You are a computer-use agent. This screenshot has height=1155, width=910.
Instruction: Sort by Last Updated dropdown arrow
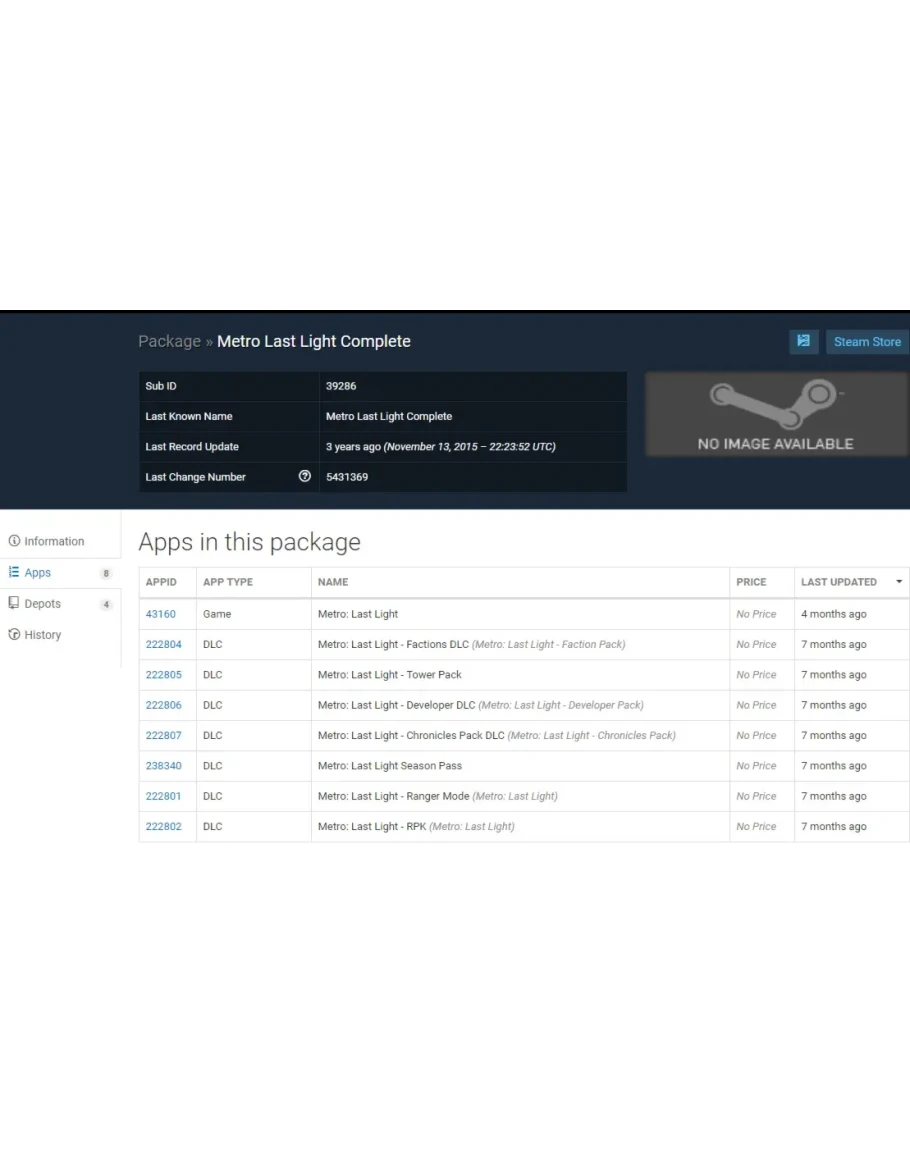pyautogui.click(x=899, y=582)
